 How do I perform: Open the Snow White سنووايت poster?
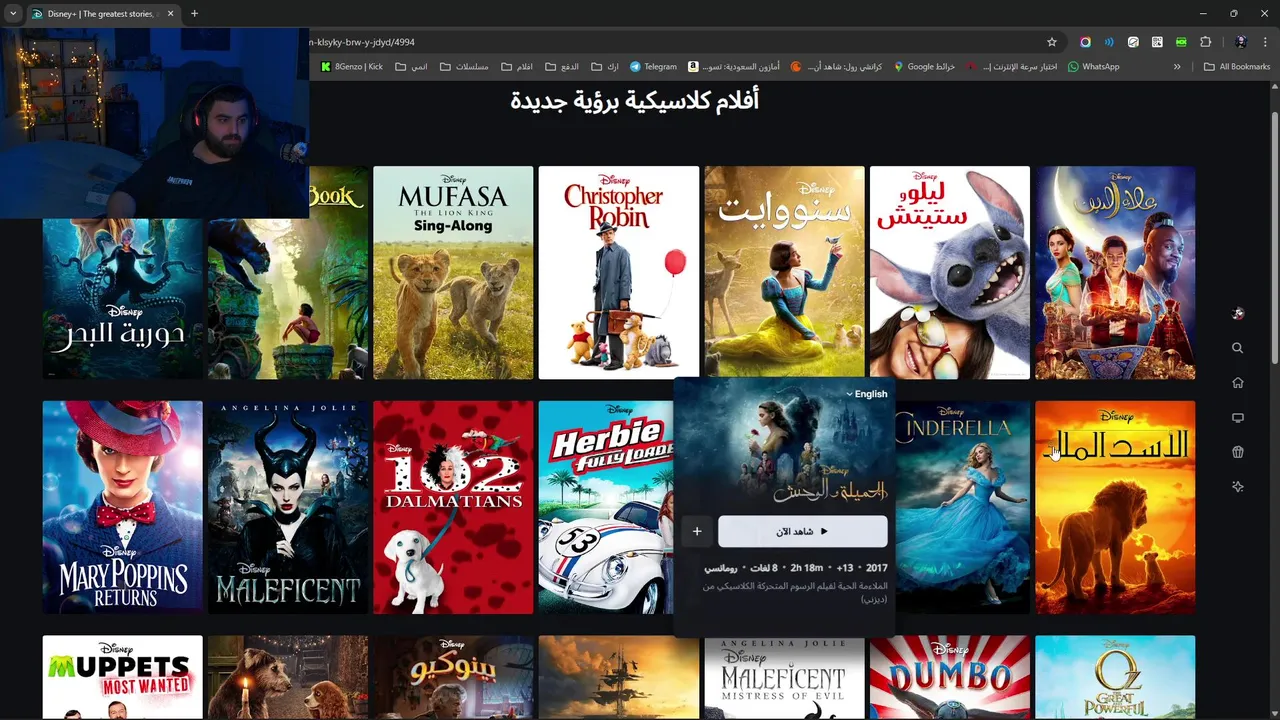click(x=784, y=272)
